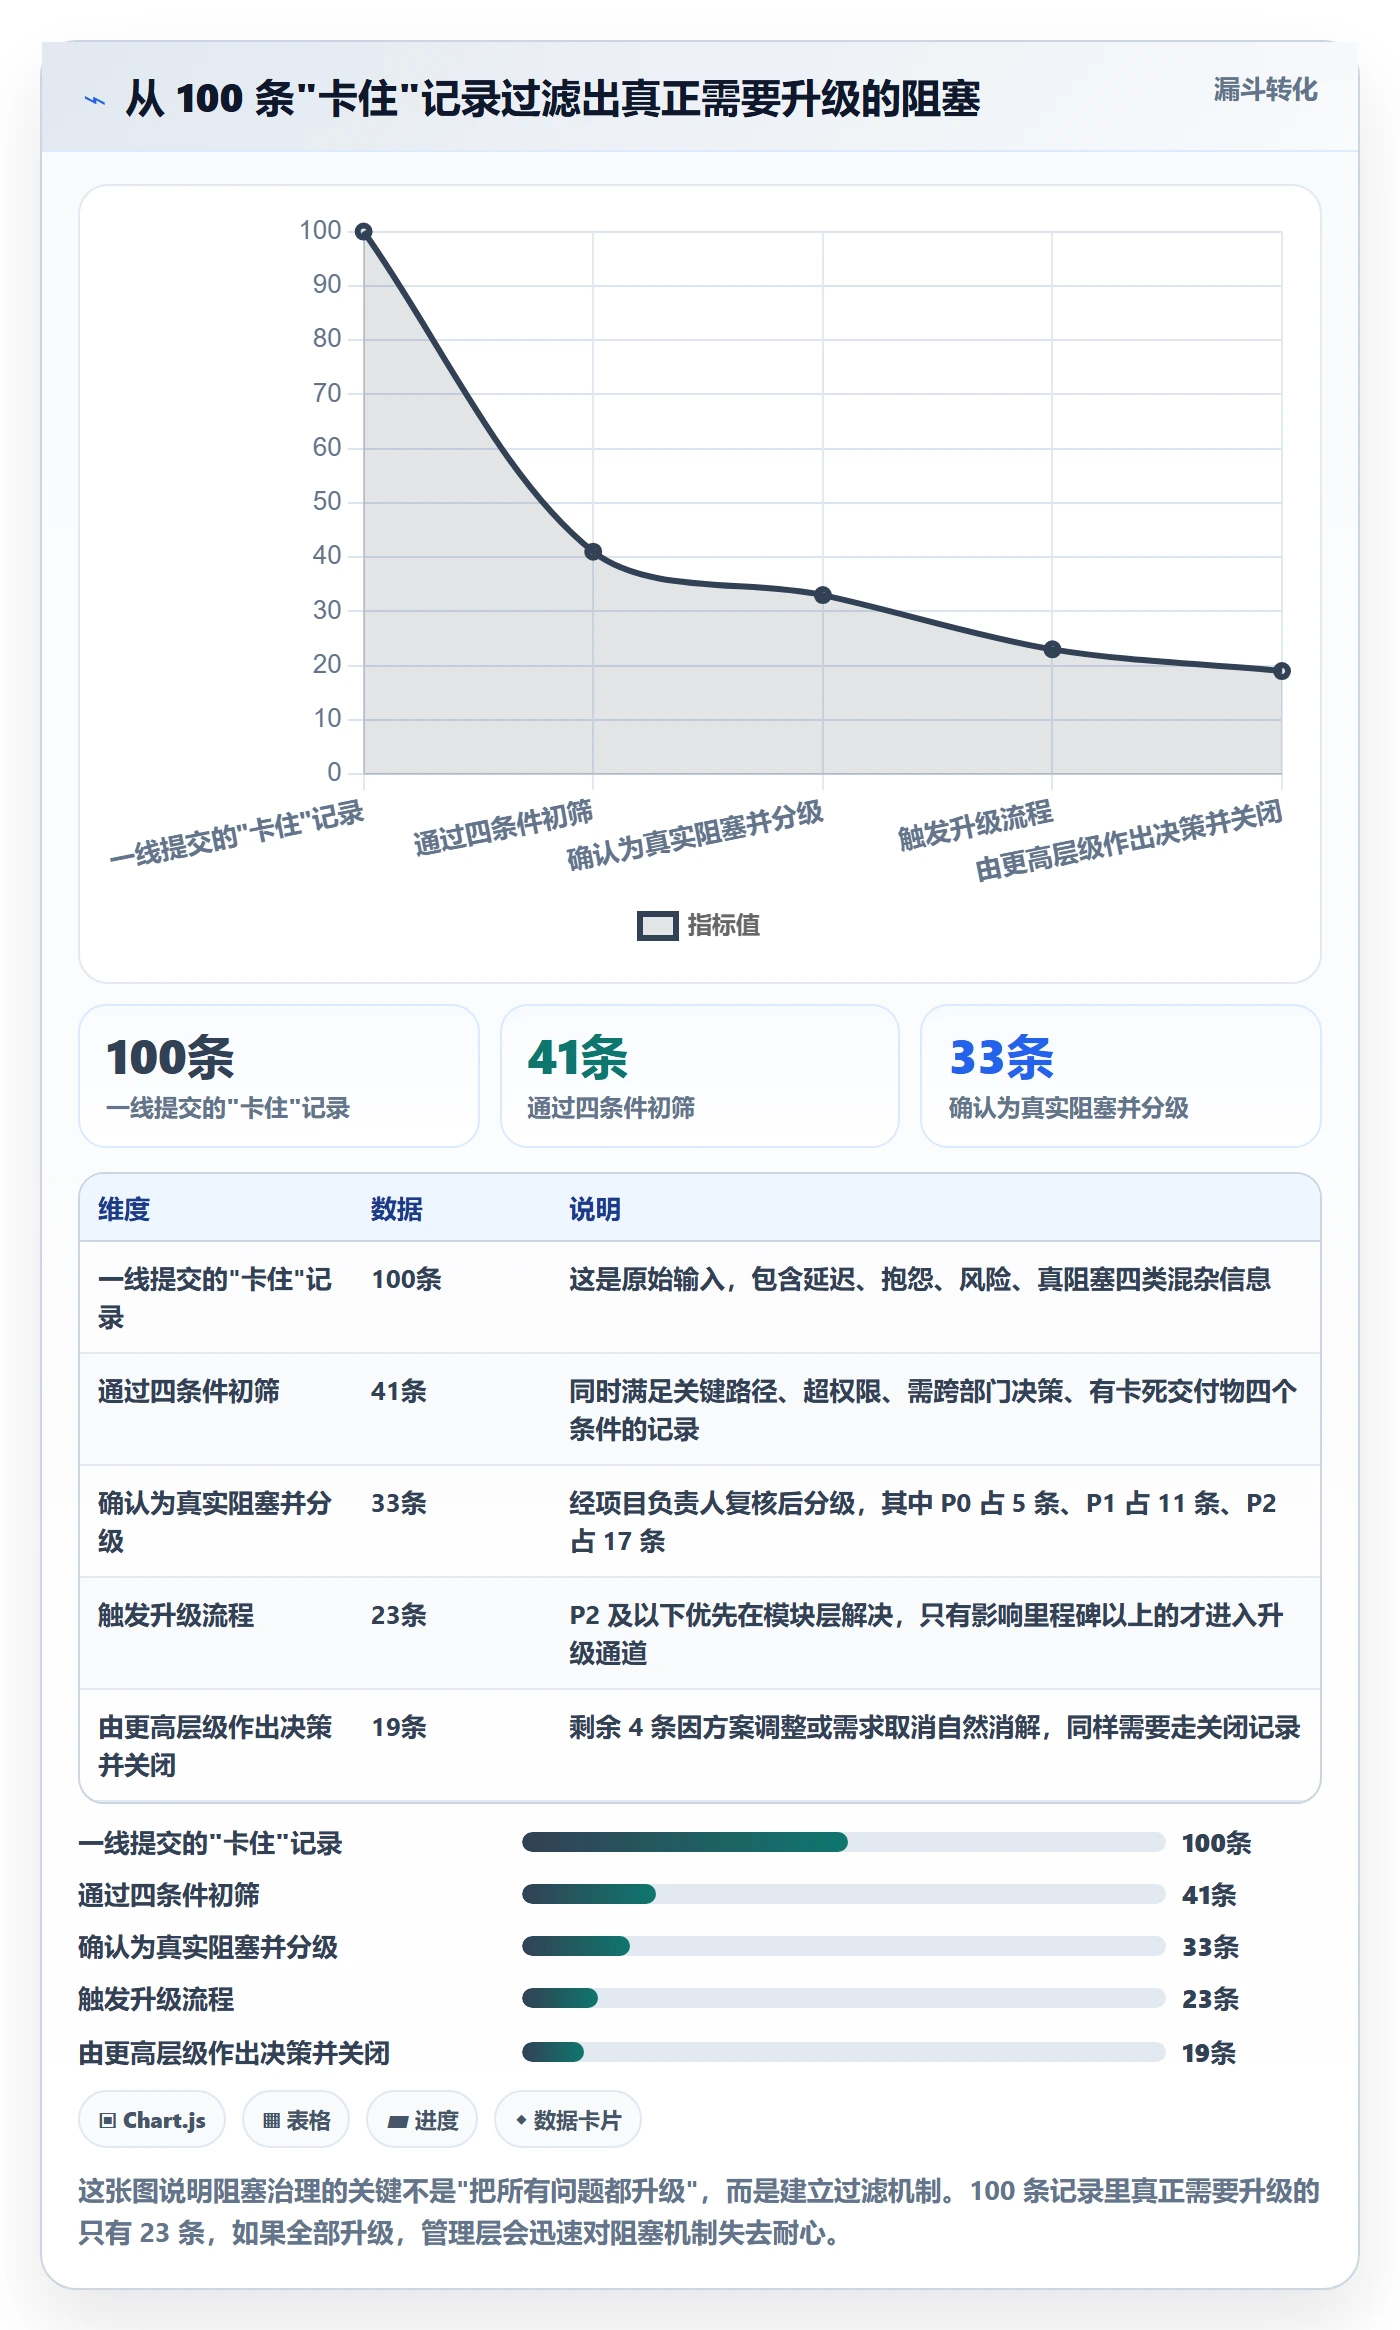Click the 指标值 legend label
The width and height of the screenshot is (1400, 2330).
pos(724,926)
